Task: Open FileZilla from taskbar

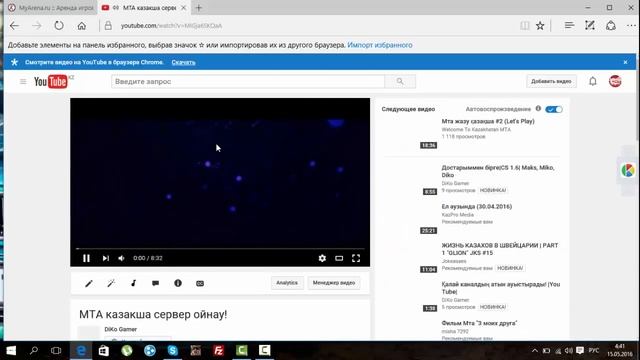Action: coord(218,351)
